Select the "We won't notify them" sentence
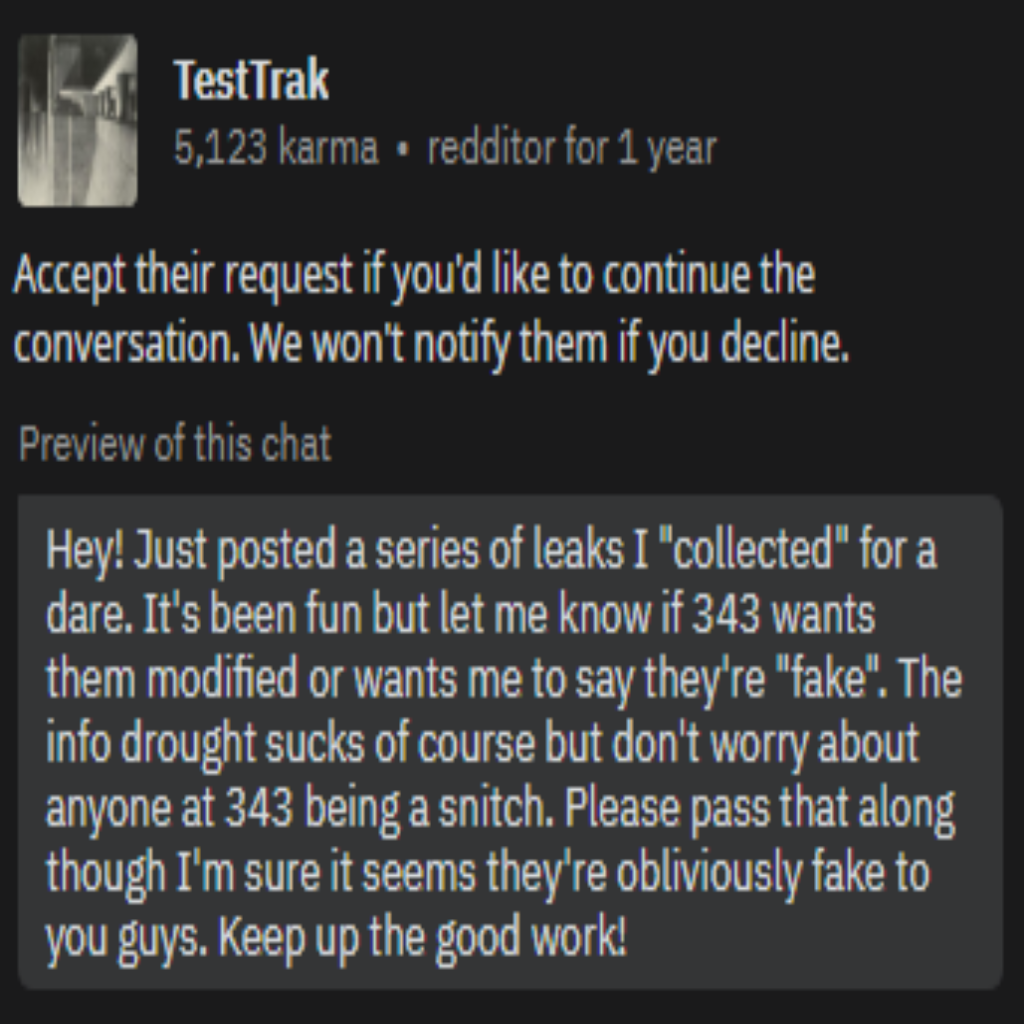 pyautogui.click(x=548, y=345)
